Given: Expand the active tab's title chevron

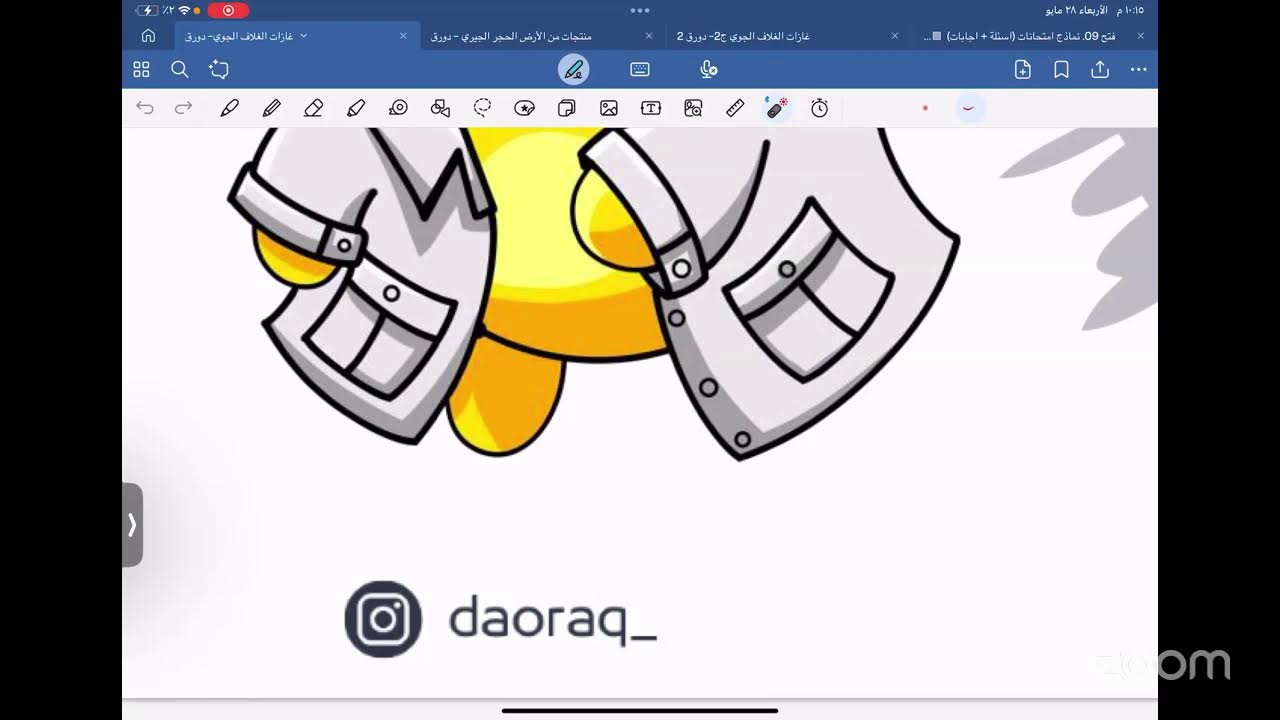Looking at the screenshot, I should [304, 36].
